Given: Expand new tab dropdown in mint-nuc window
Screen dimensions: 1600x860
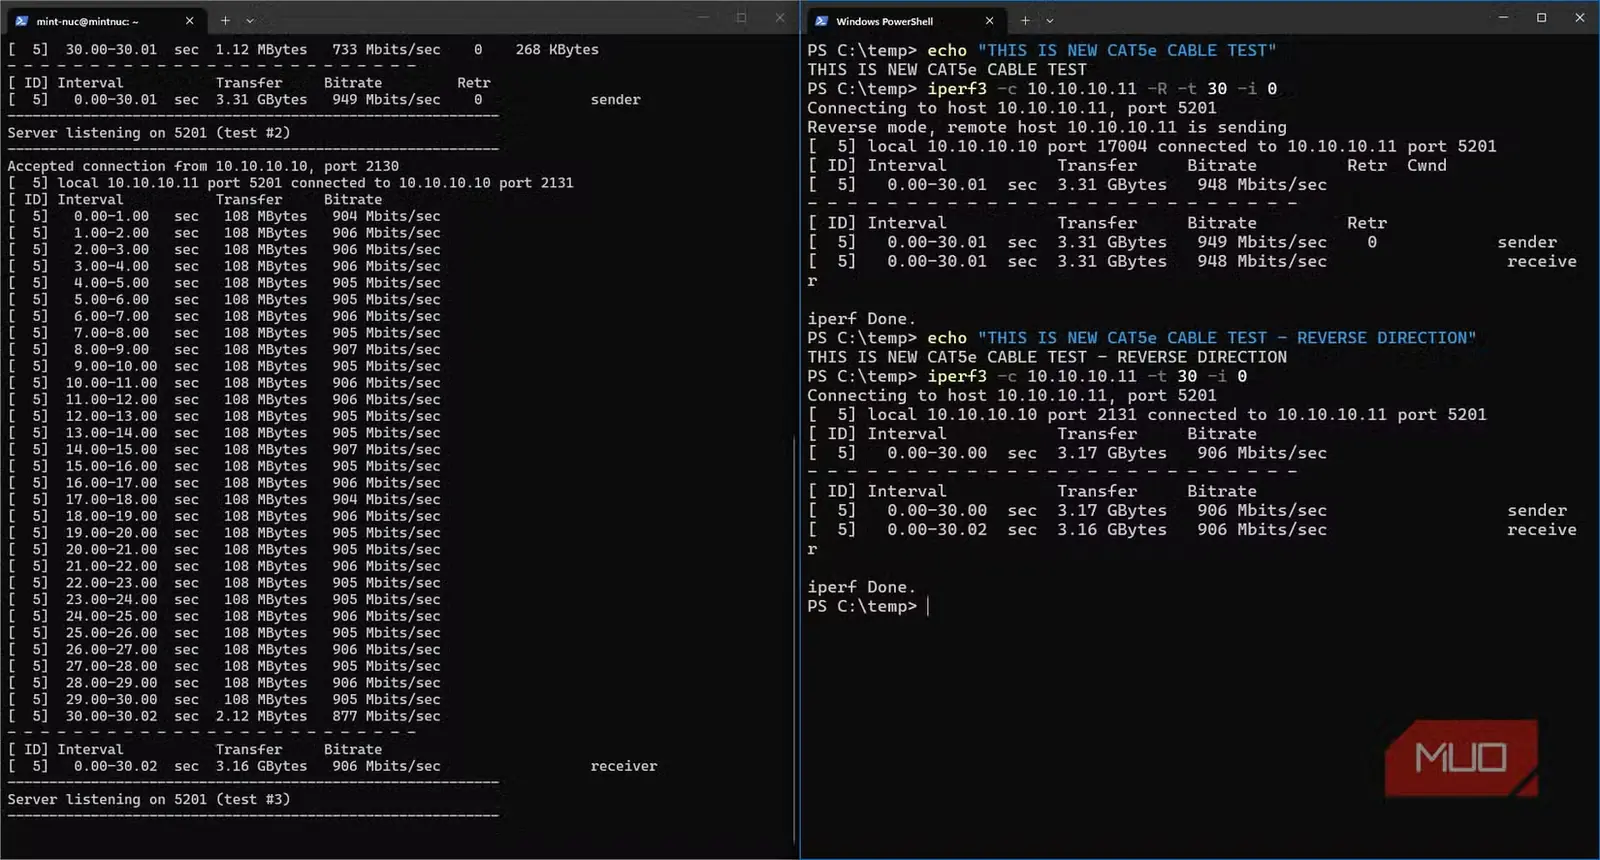Looking at the screenshot, I should point(250,20).
